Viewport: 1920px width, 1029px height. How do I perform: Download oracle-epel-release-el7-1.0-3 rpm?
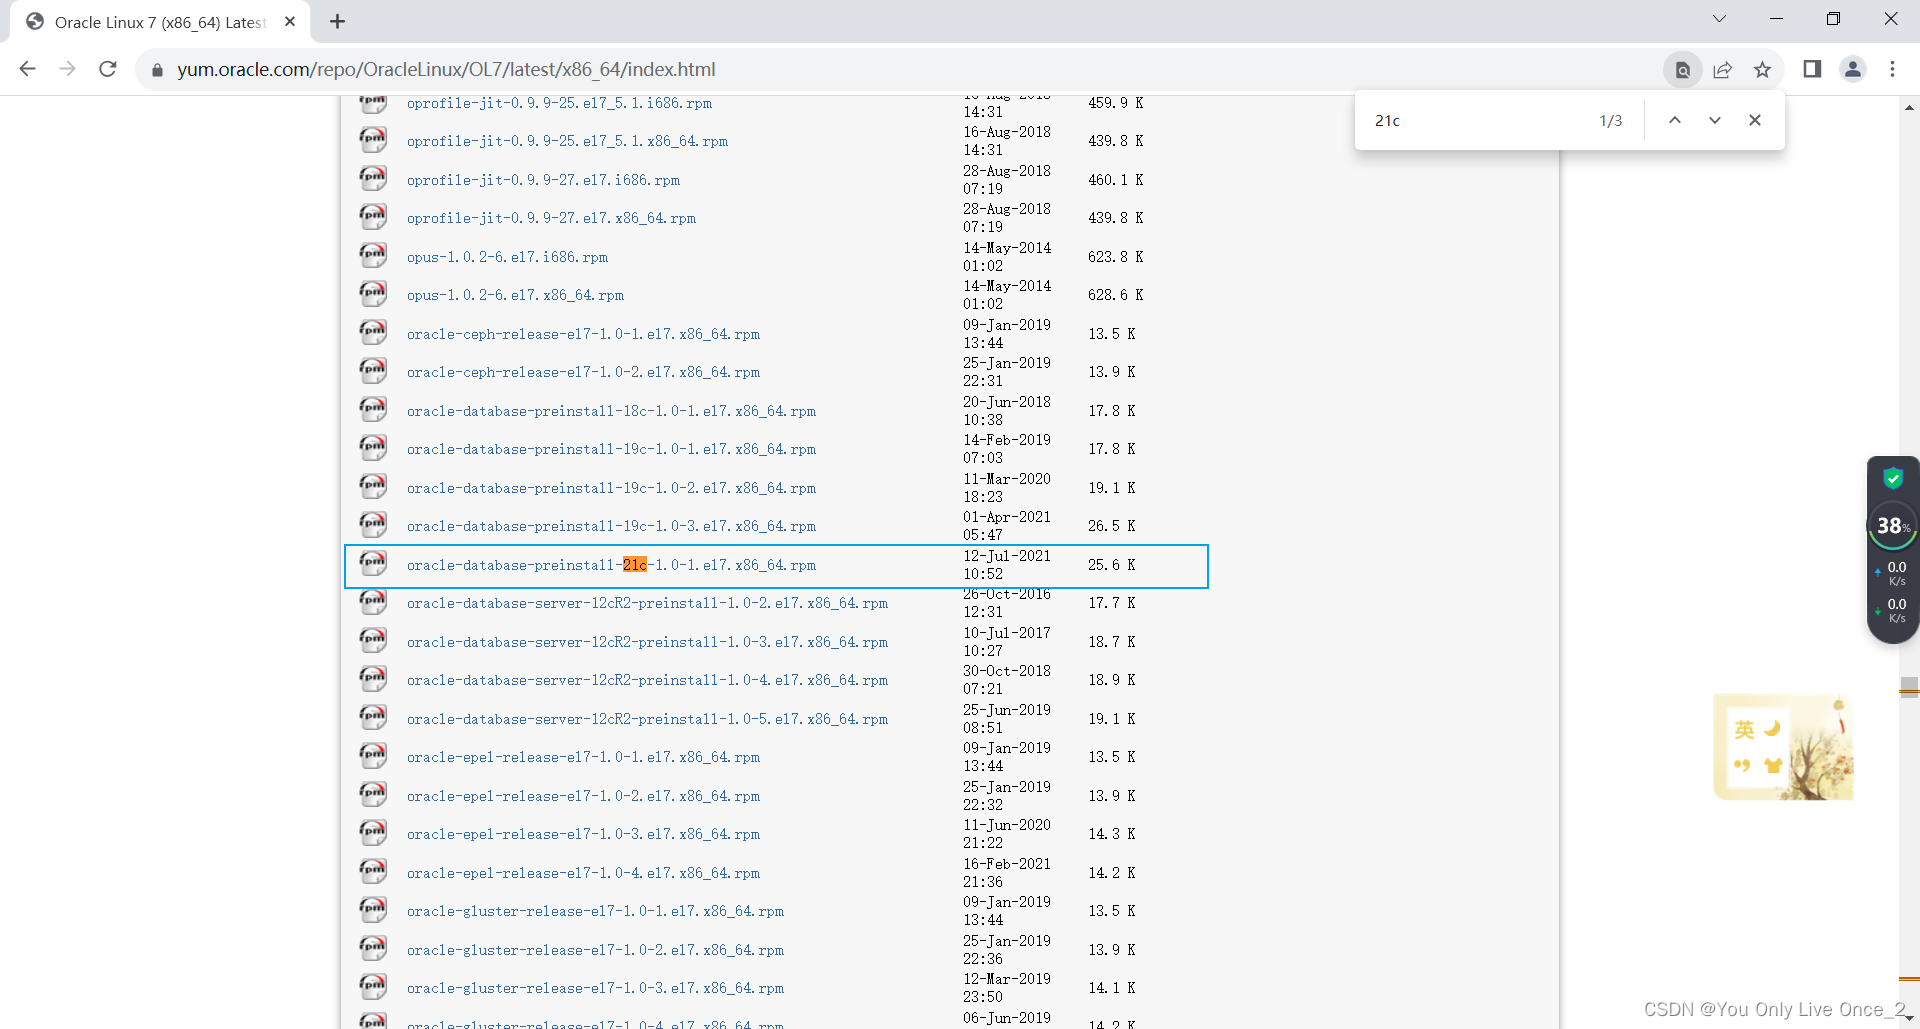coord(583,835)
